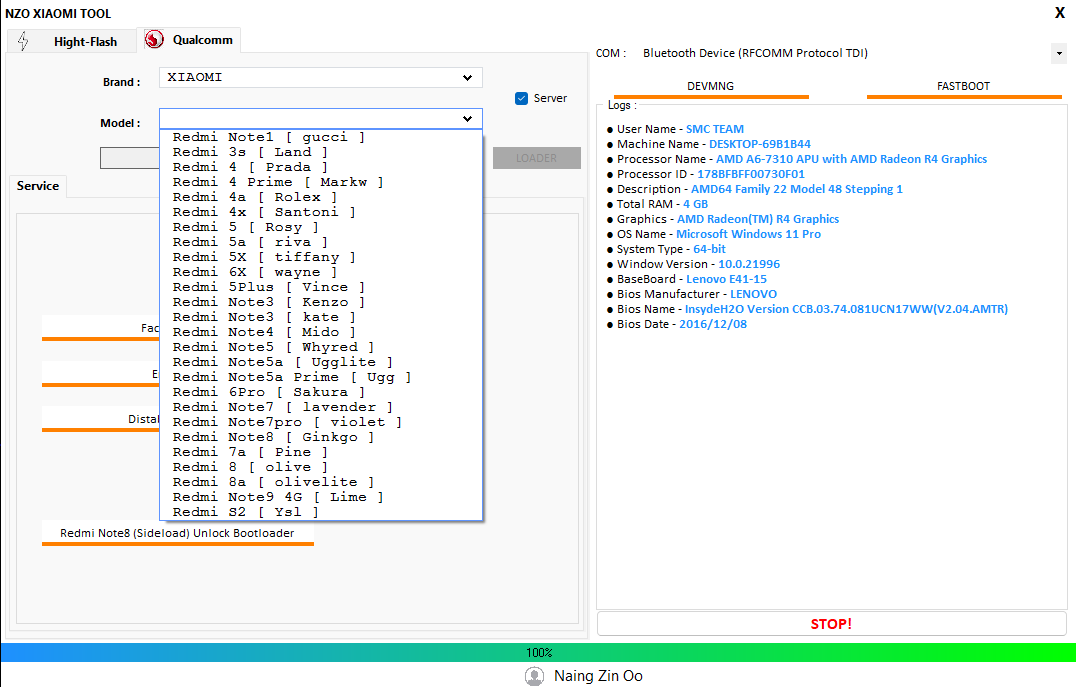Click the red STOP! button
Screen dimensions: 1076x687
pyautogui.click(x=831, y=624)
